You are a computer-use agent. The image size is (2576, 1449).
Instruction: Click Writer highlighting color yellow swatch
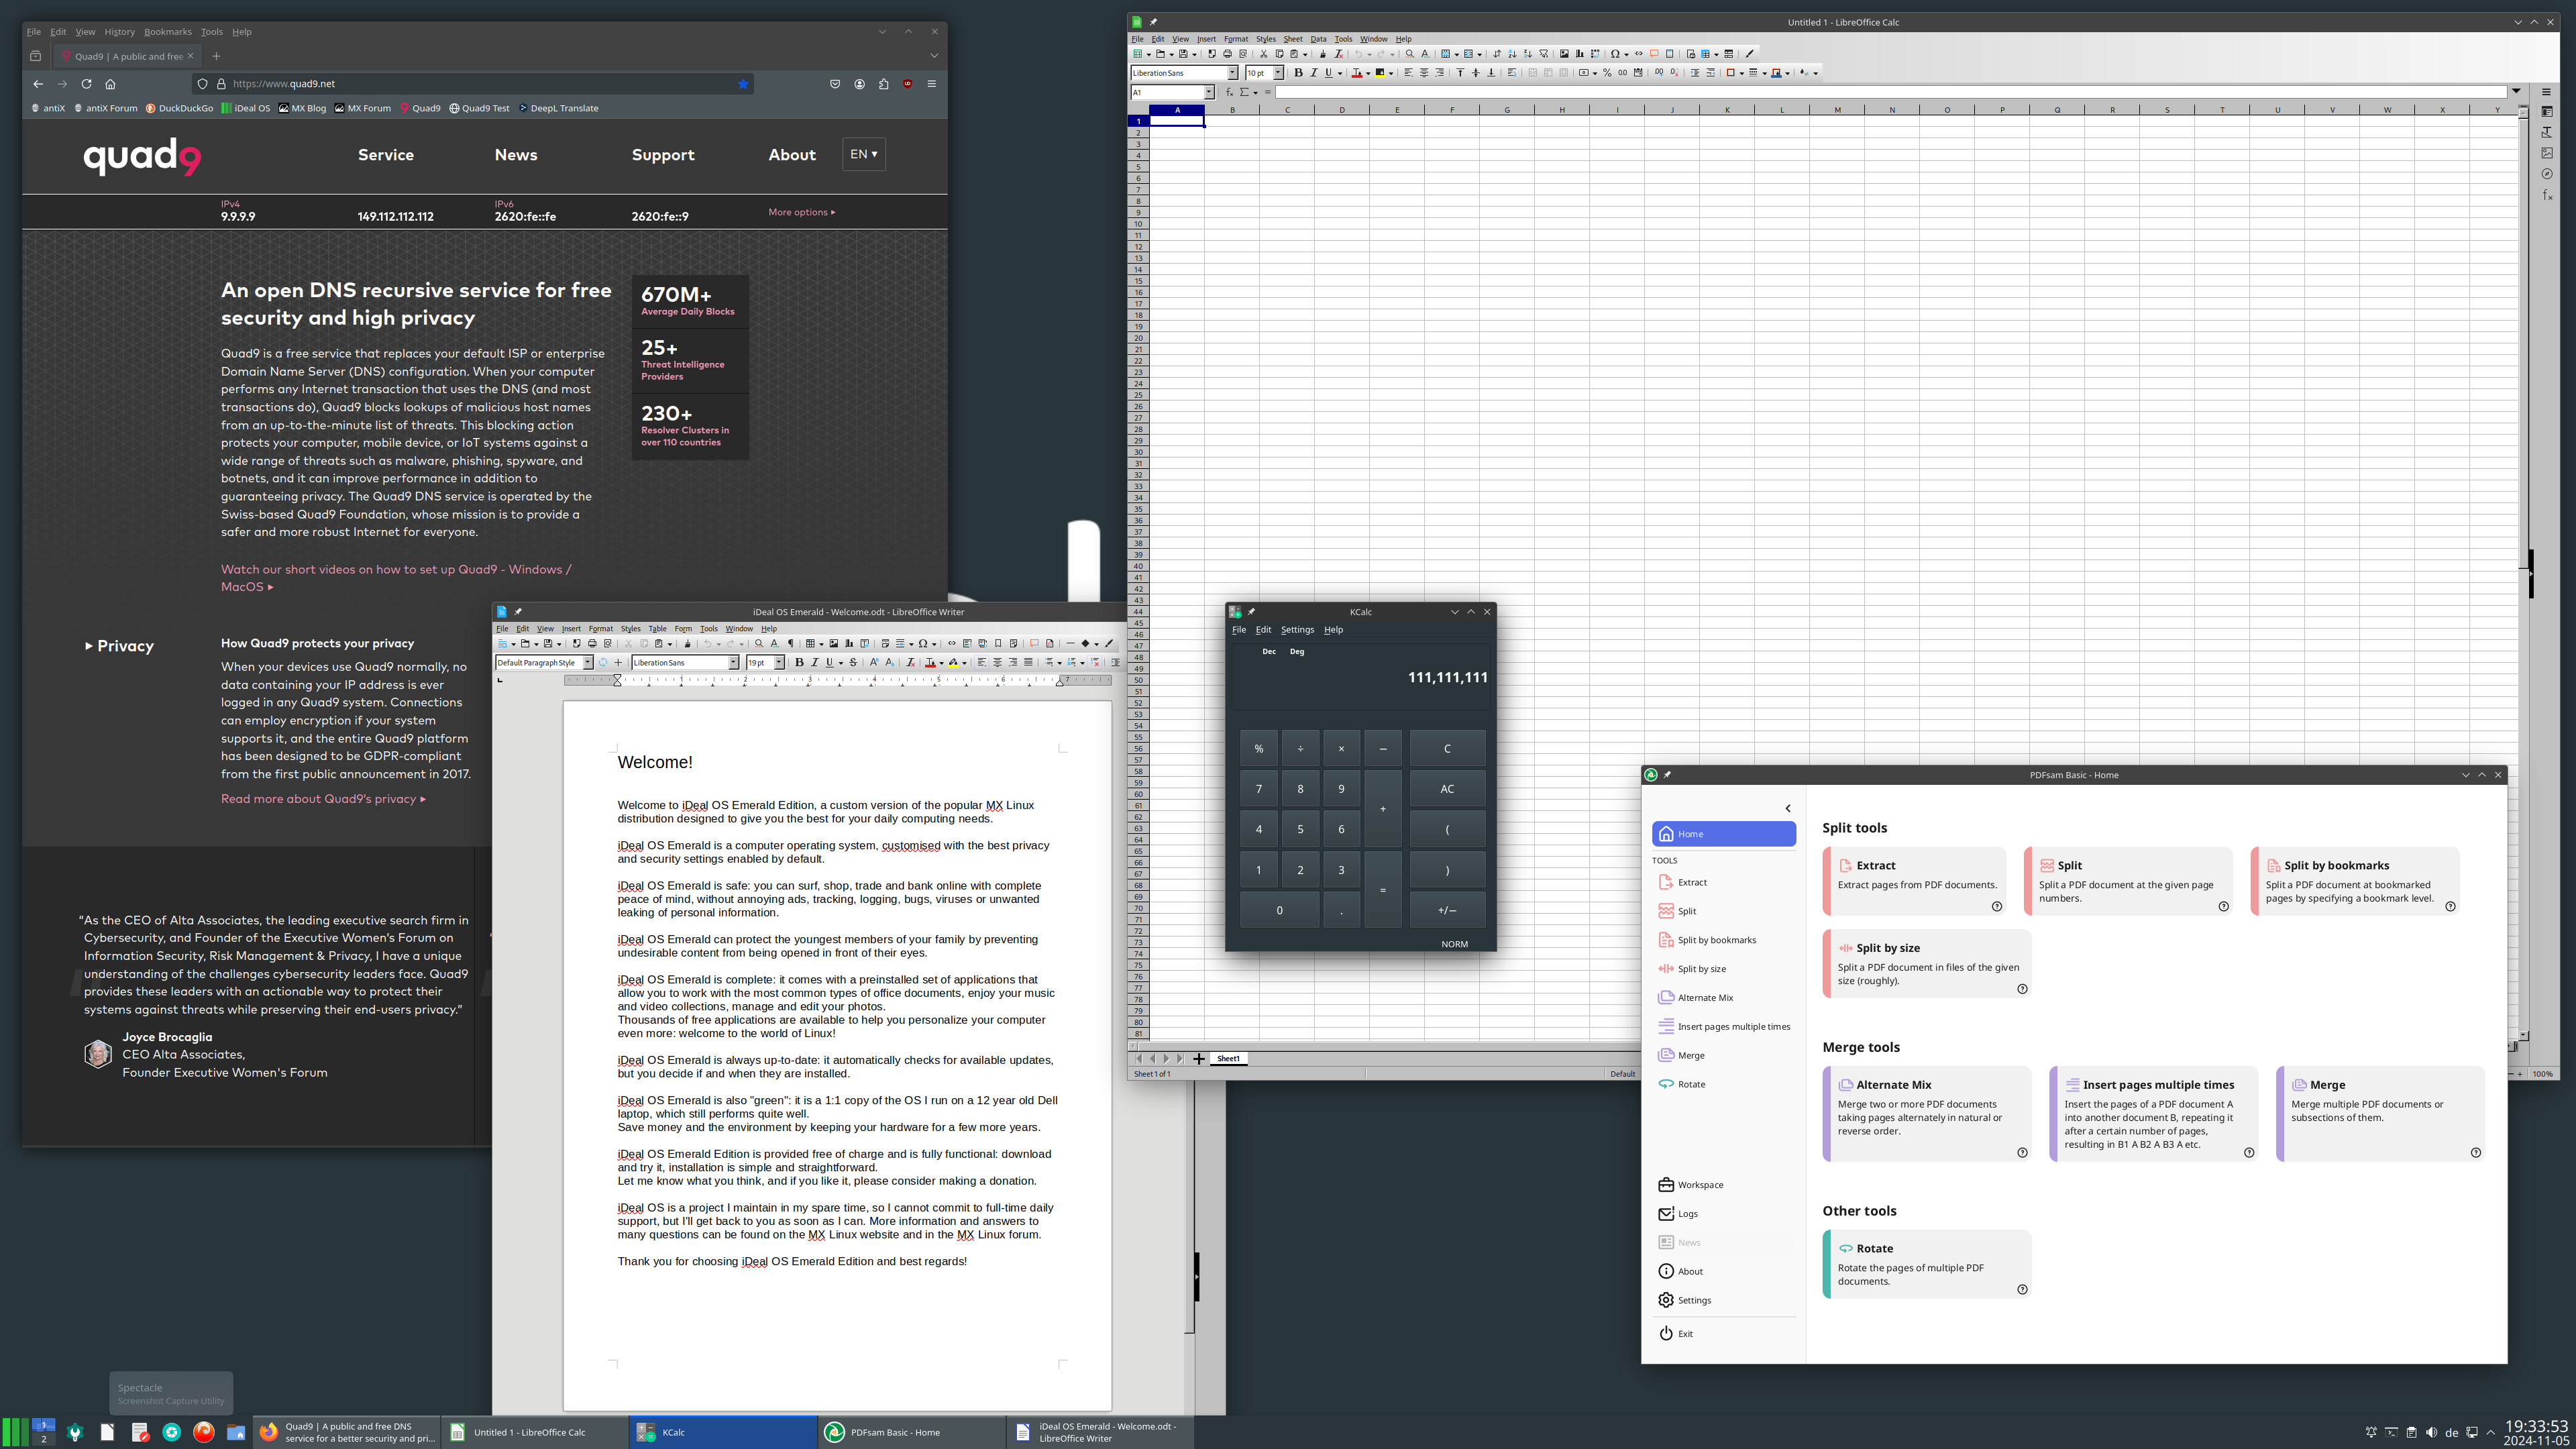point(953,663)
